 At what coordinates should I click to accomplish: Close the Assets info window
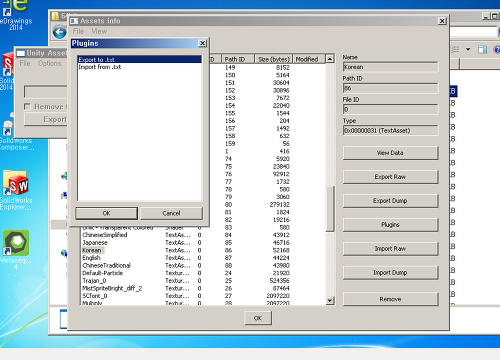point(442,21)
